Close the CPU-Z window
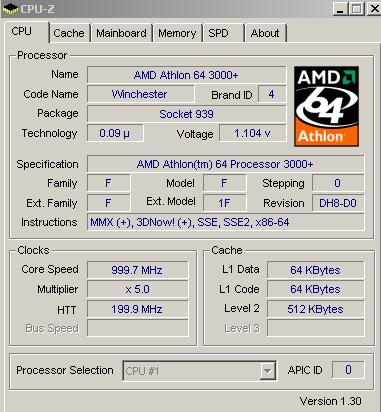The height and width of the screenshot is (412, 381). click(374, 9)
